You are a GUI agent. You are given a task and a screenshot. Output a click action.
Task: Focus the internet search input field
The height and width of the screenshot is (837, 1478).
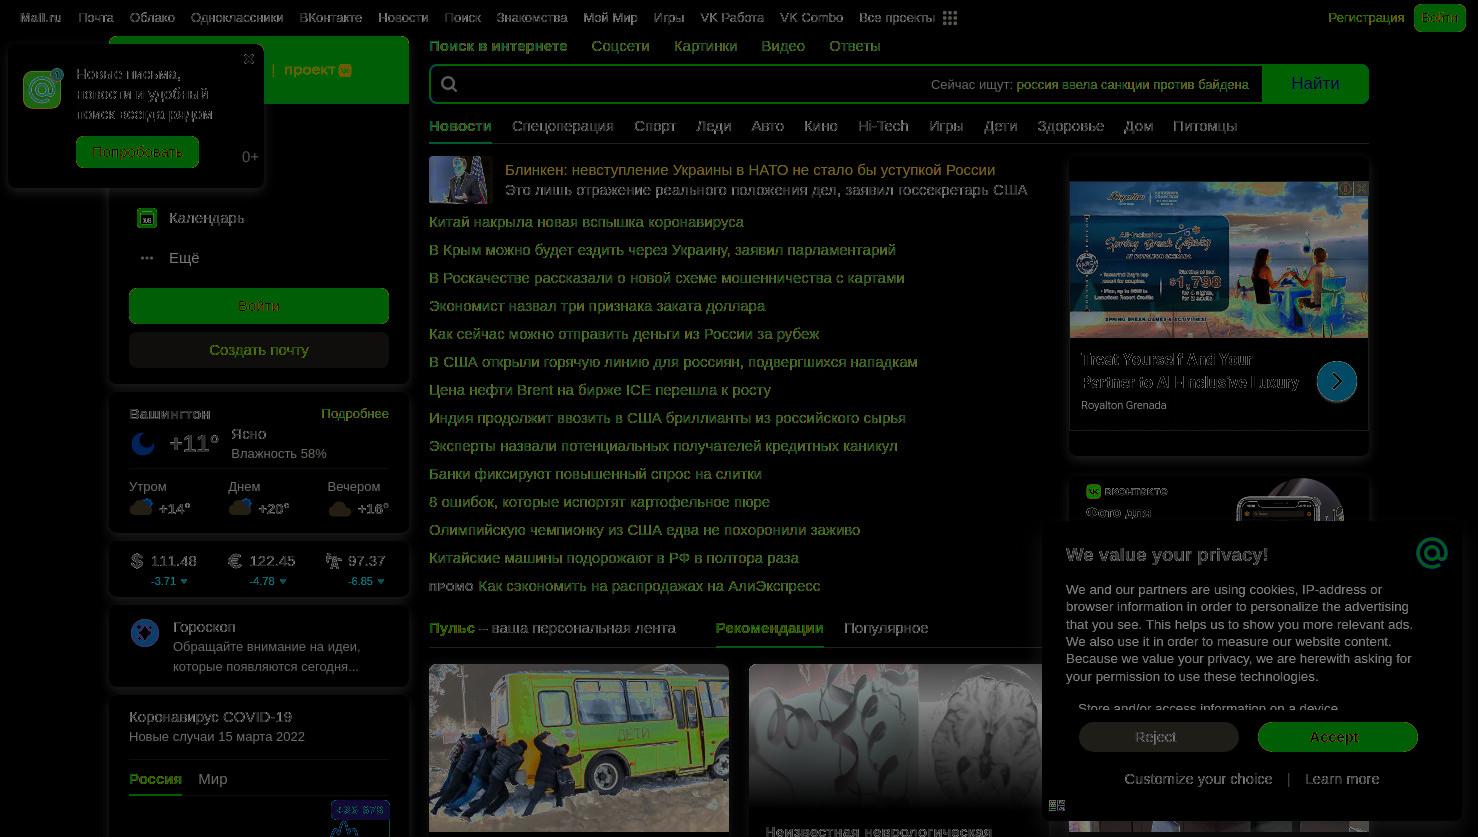click(846, 84)
